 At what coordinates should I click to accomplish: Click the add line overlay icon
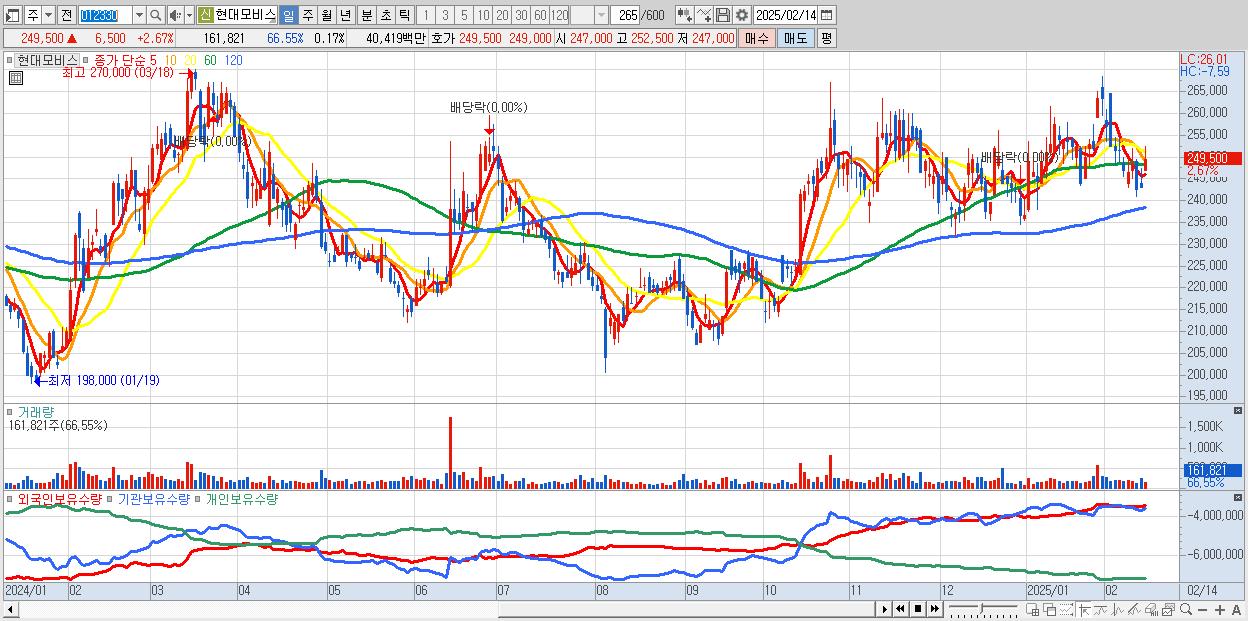tap(704, 16)
